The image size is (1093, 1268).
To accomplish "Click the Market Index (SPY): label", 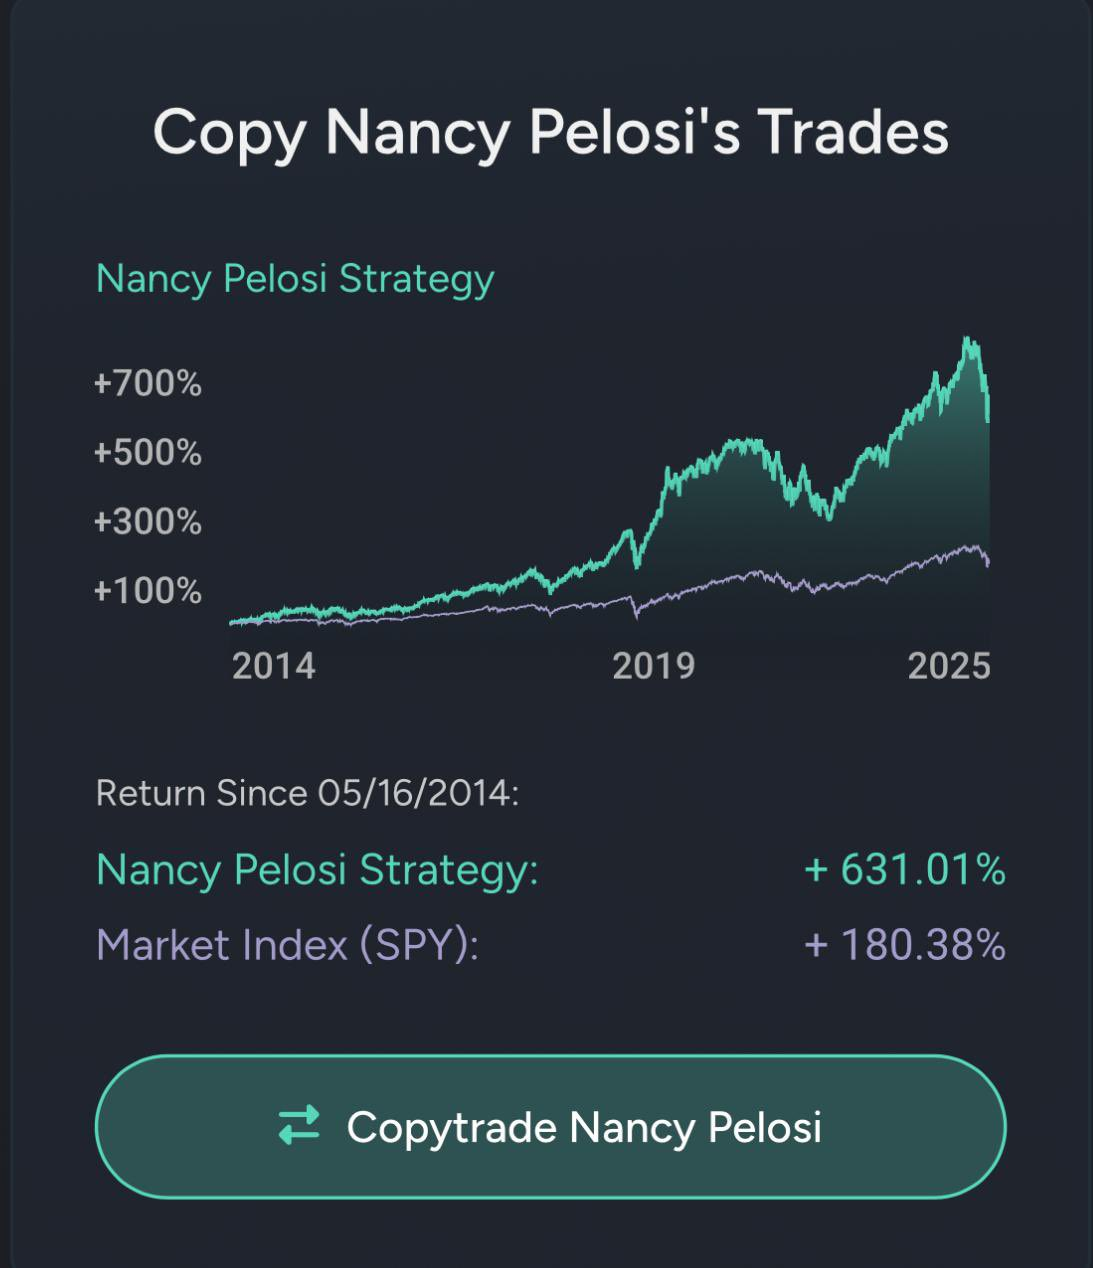I will [288, 945].
